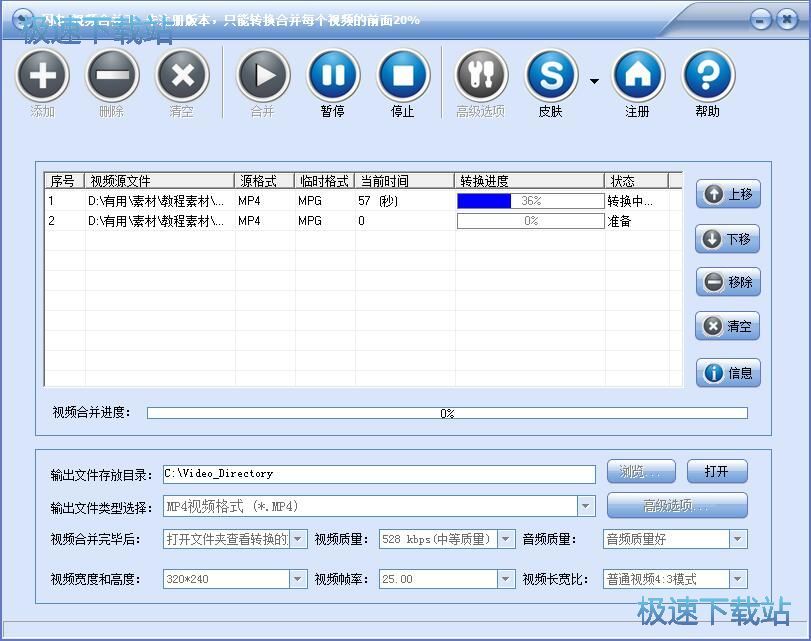Stop conversion with the 停止 icon
This screenshot has height=641, width=811.
[x=402, y=76]
